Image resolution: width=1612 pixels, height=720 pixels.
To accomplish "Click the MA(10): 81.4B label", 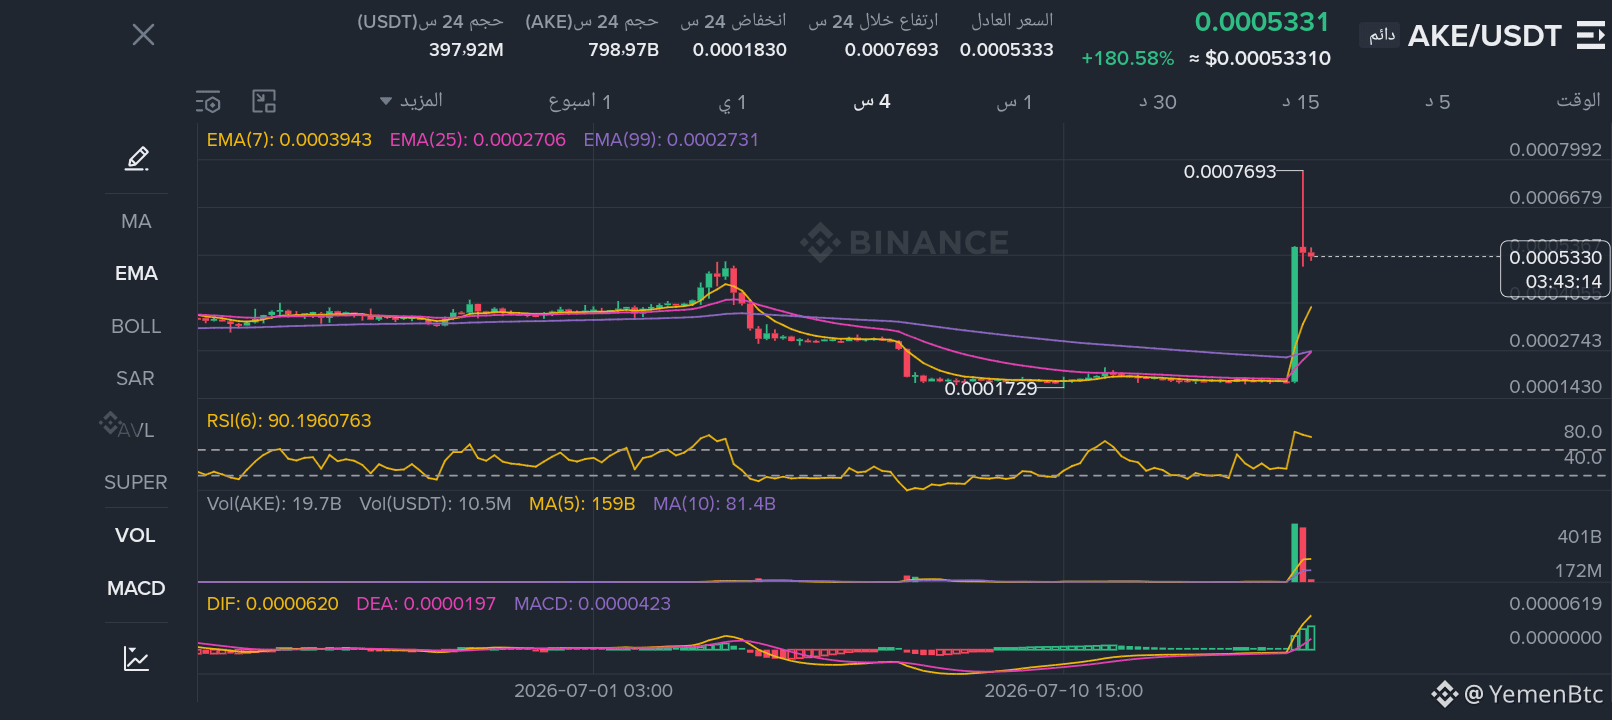I will point(714,504).
